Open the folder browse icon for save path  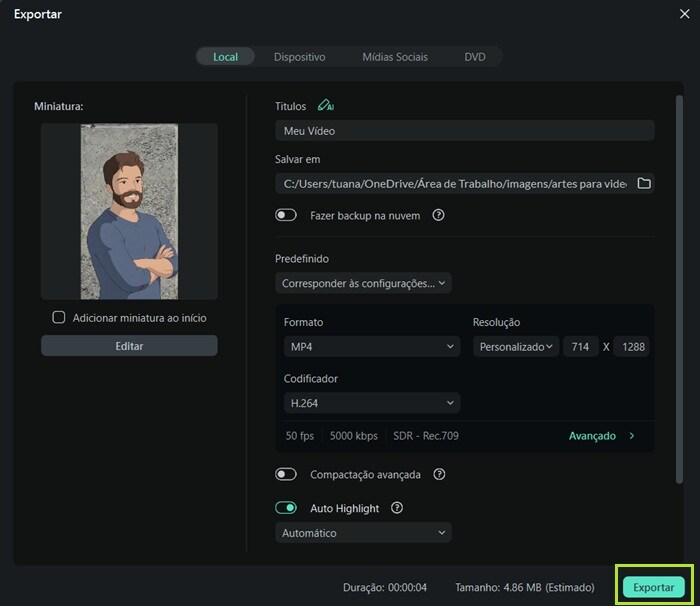644,183
